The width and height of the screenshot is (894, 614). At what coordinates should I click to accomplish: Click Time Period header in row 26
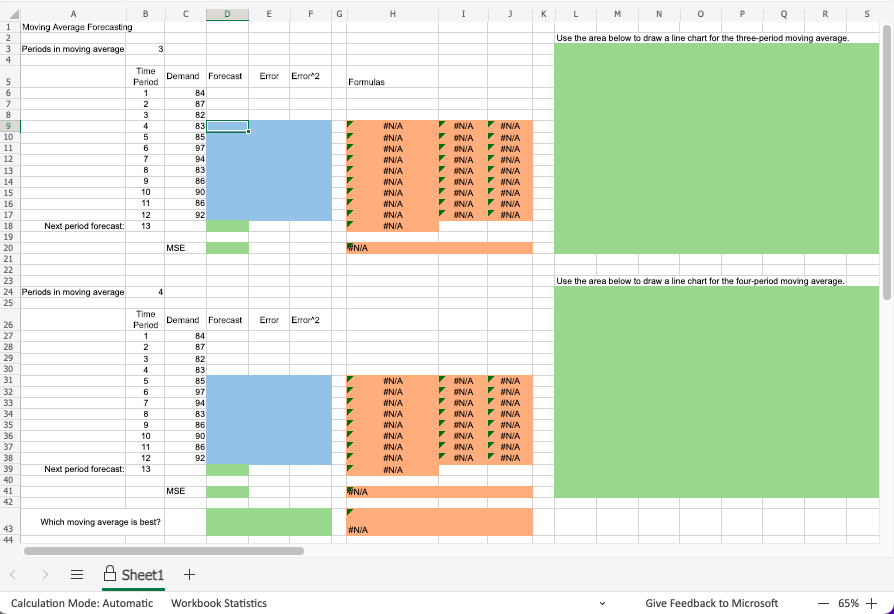coord(145,320)
